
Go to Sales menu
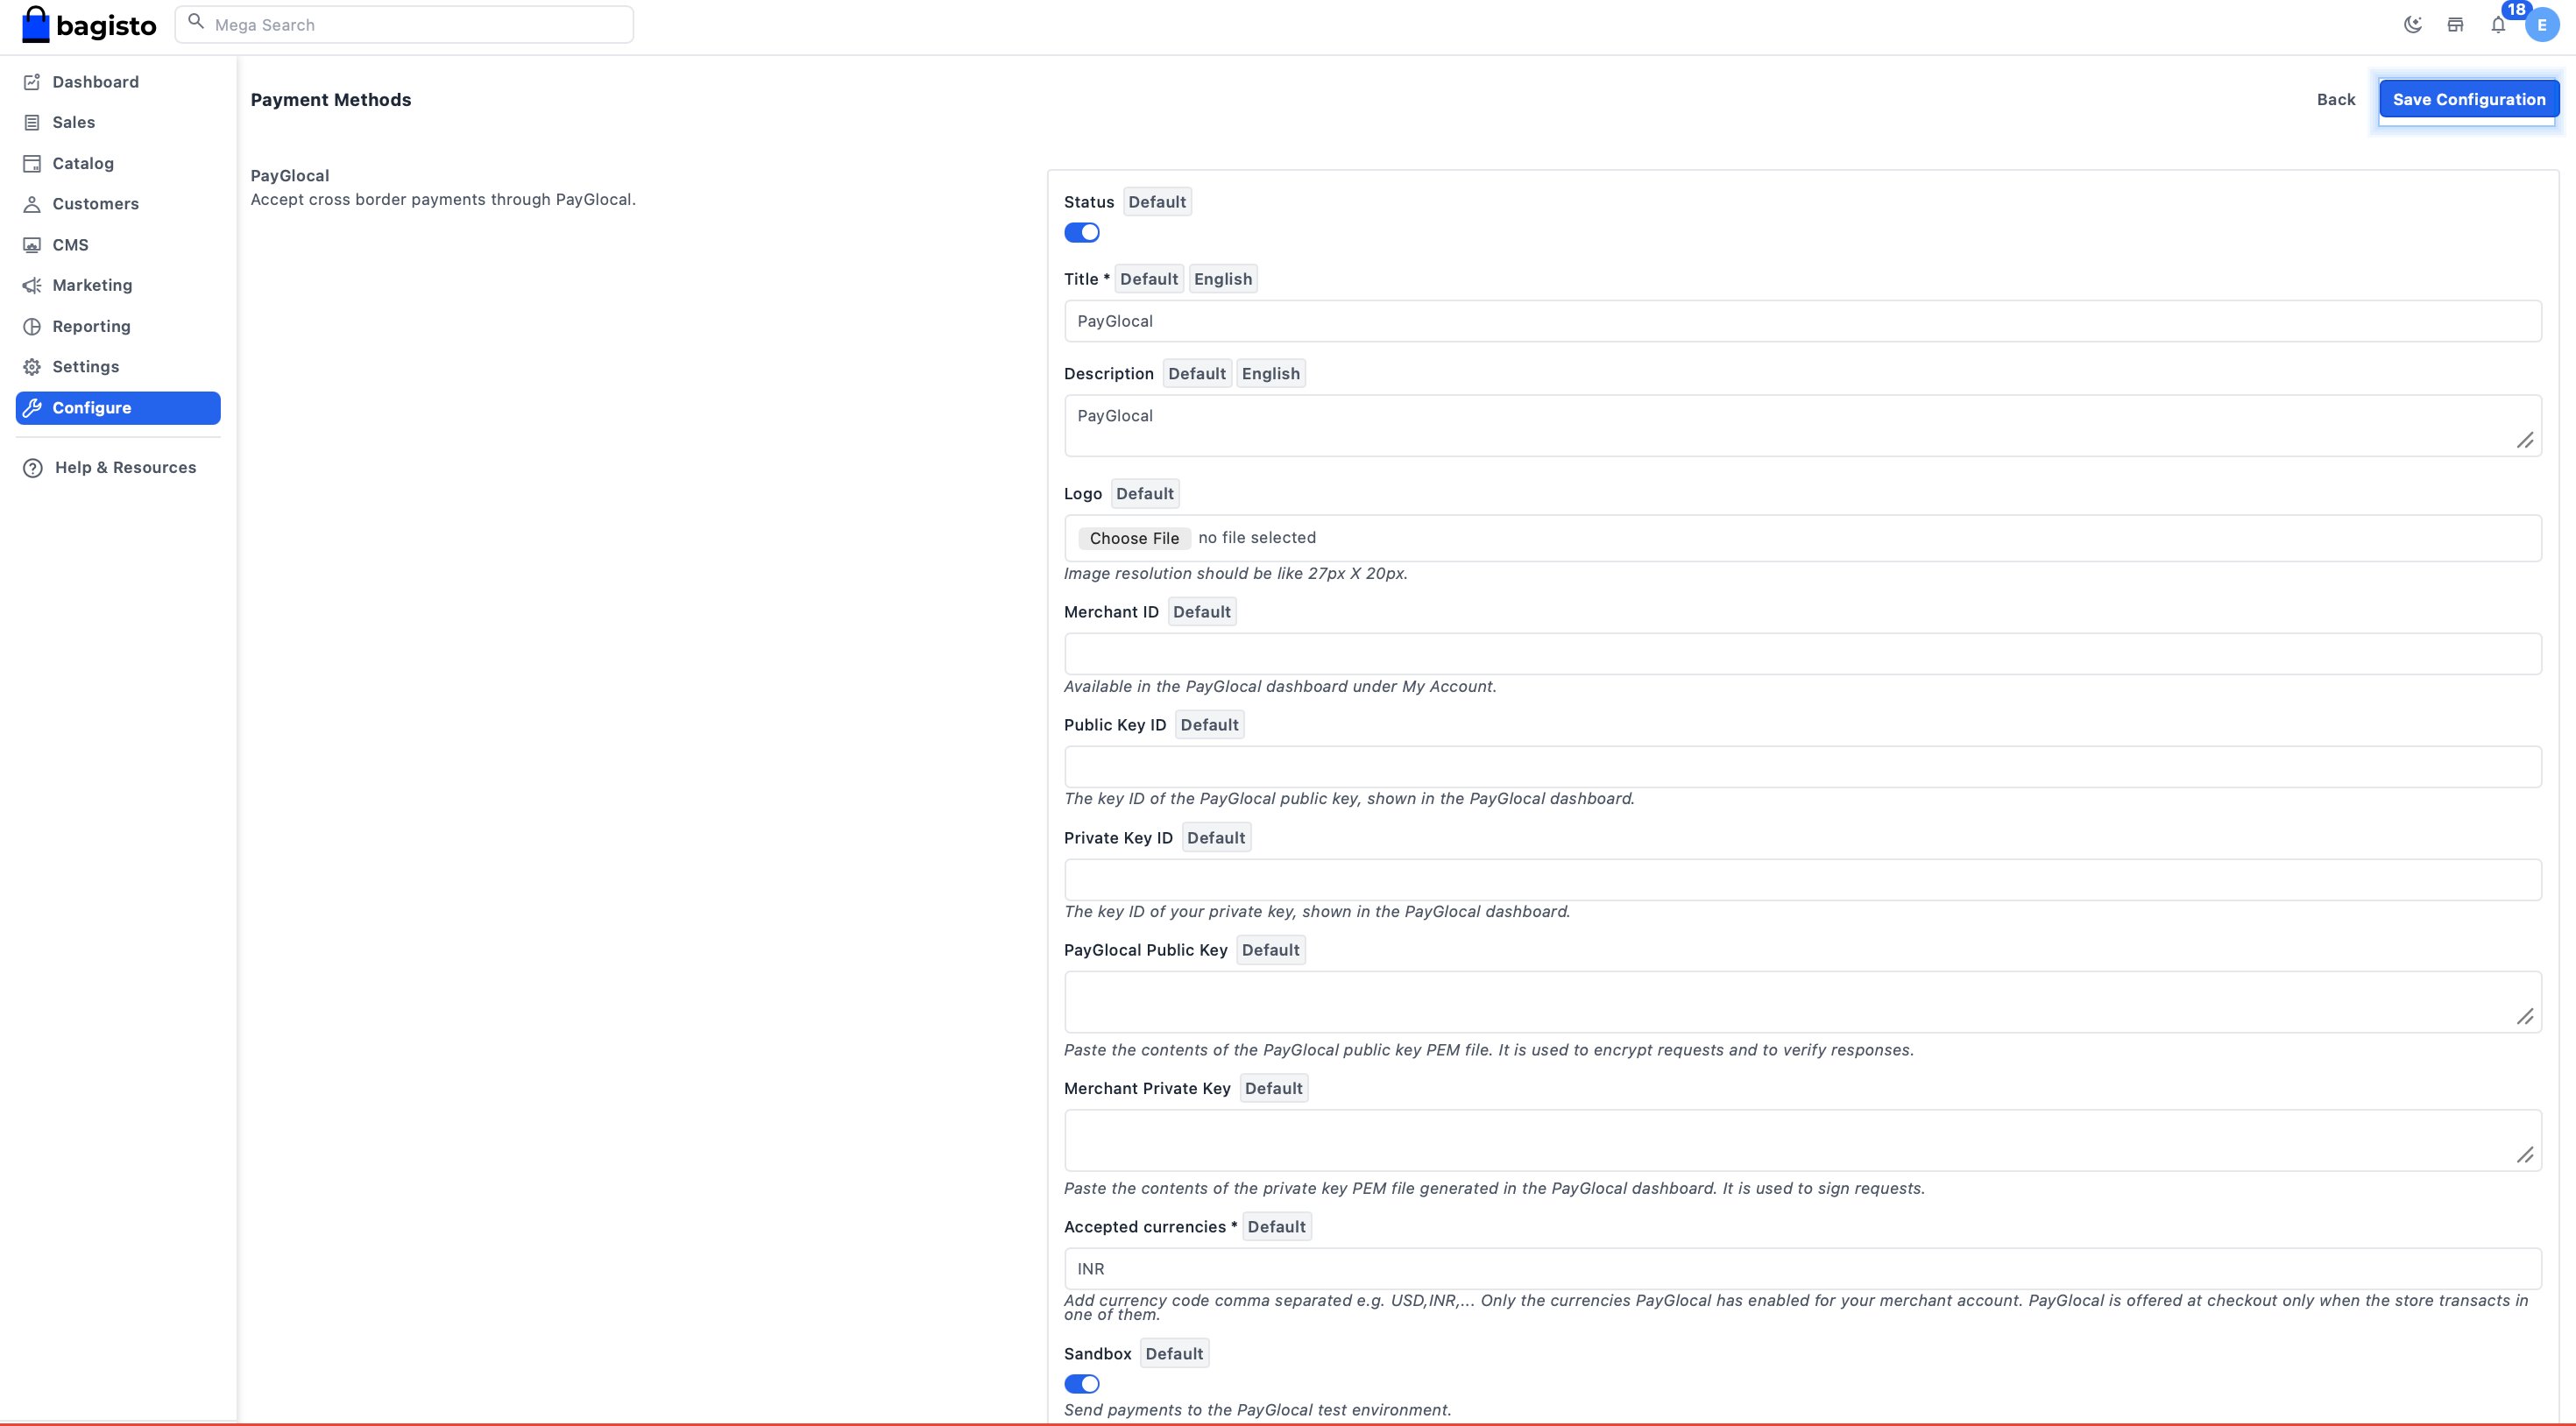[118, 123]
